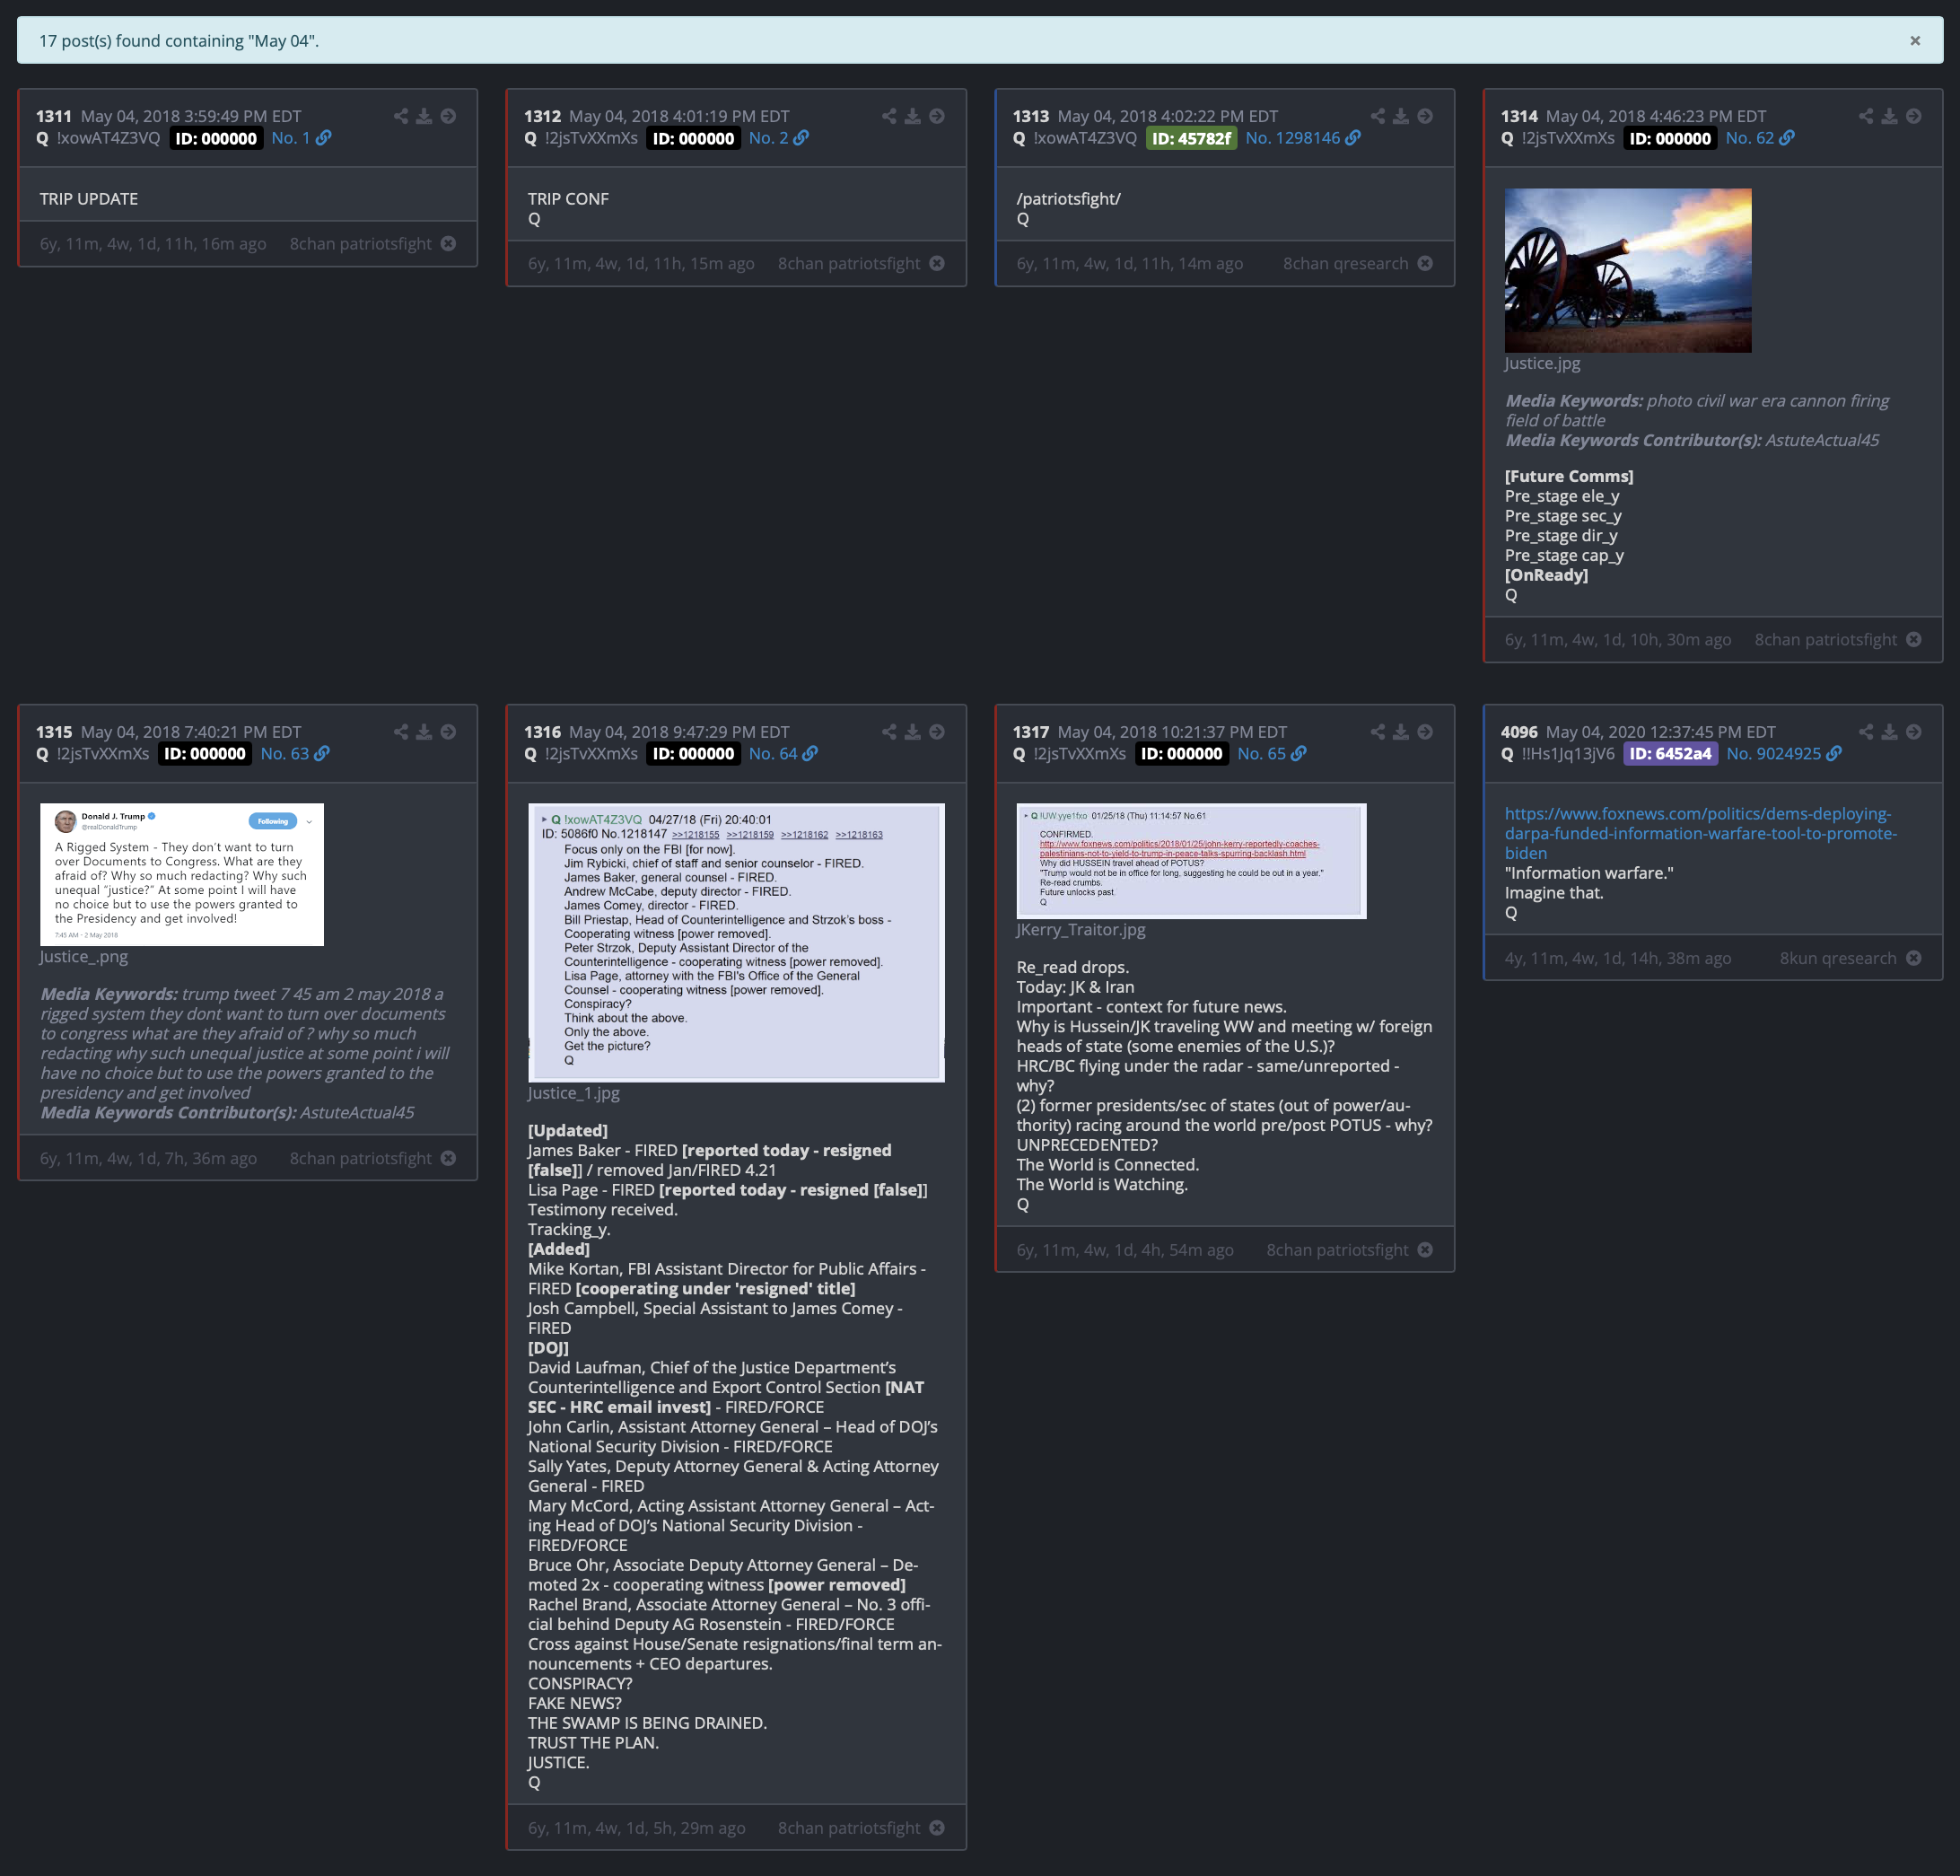Viewport: 1960px width, 1876px height.
Task: Open post 1311 with arrow circle icon
Action: (448, 116)
